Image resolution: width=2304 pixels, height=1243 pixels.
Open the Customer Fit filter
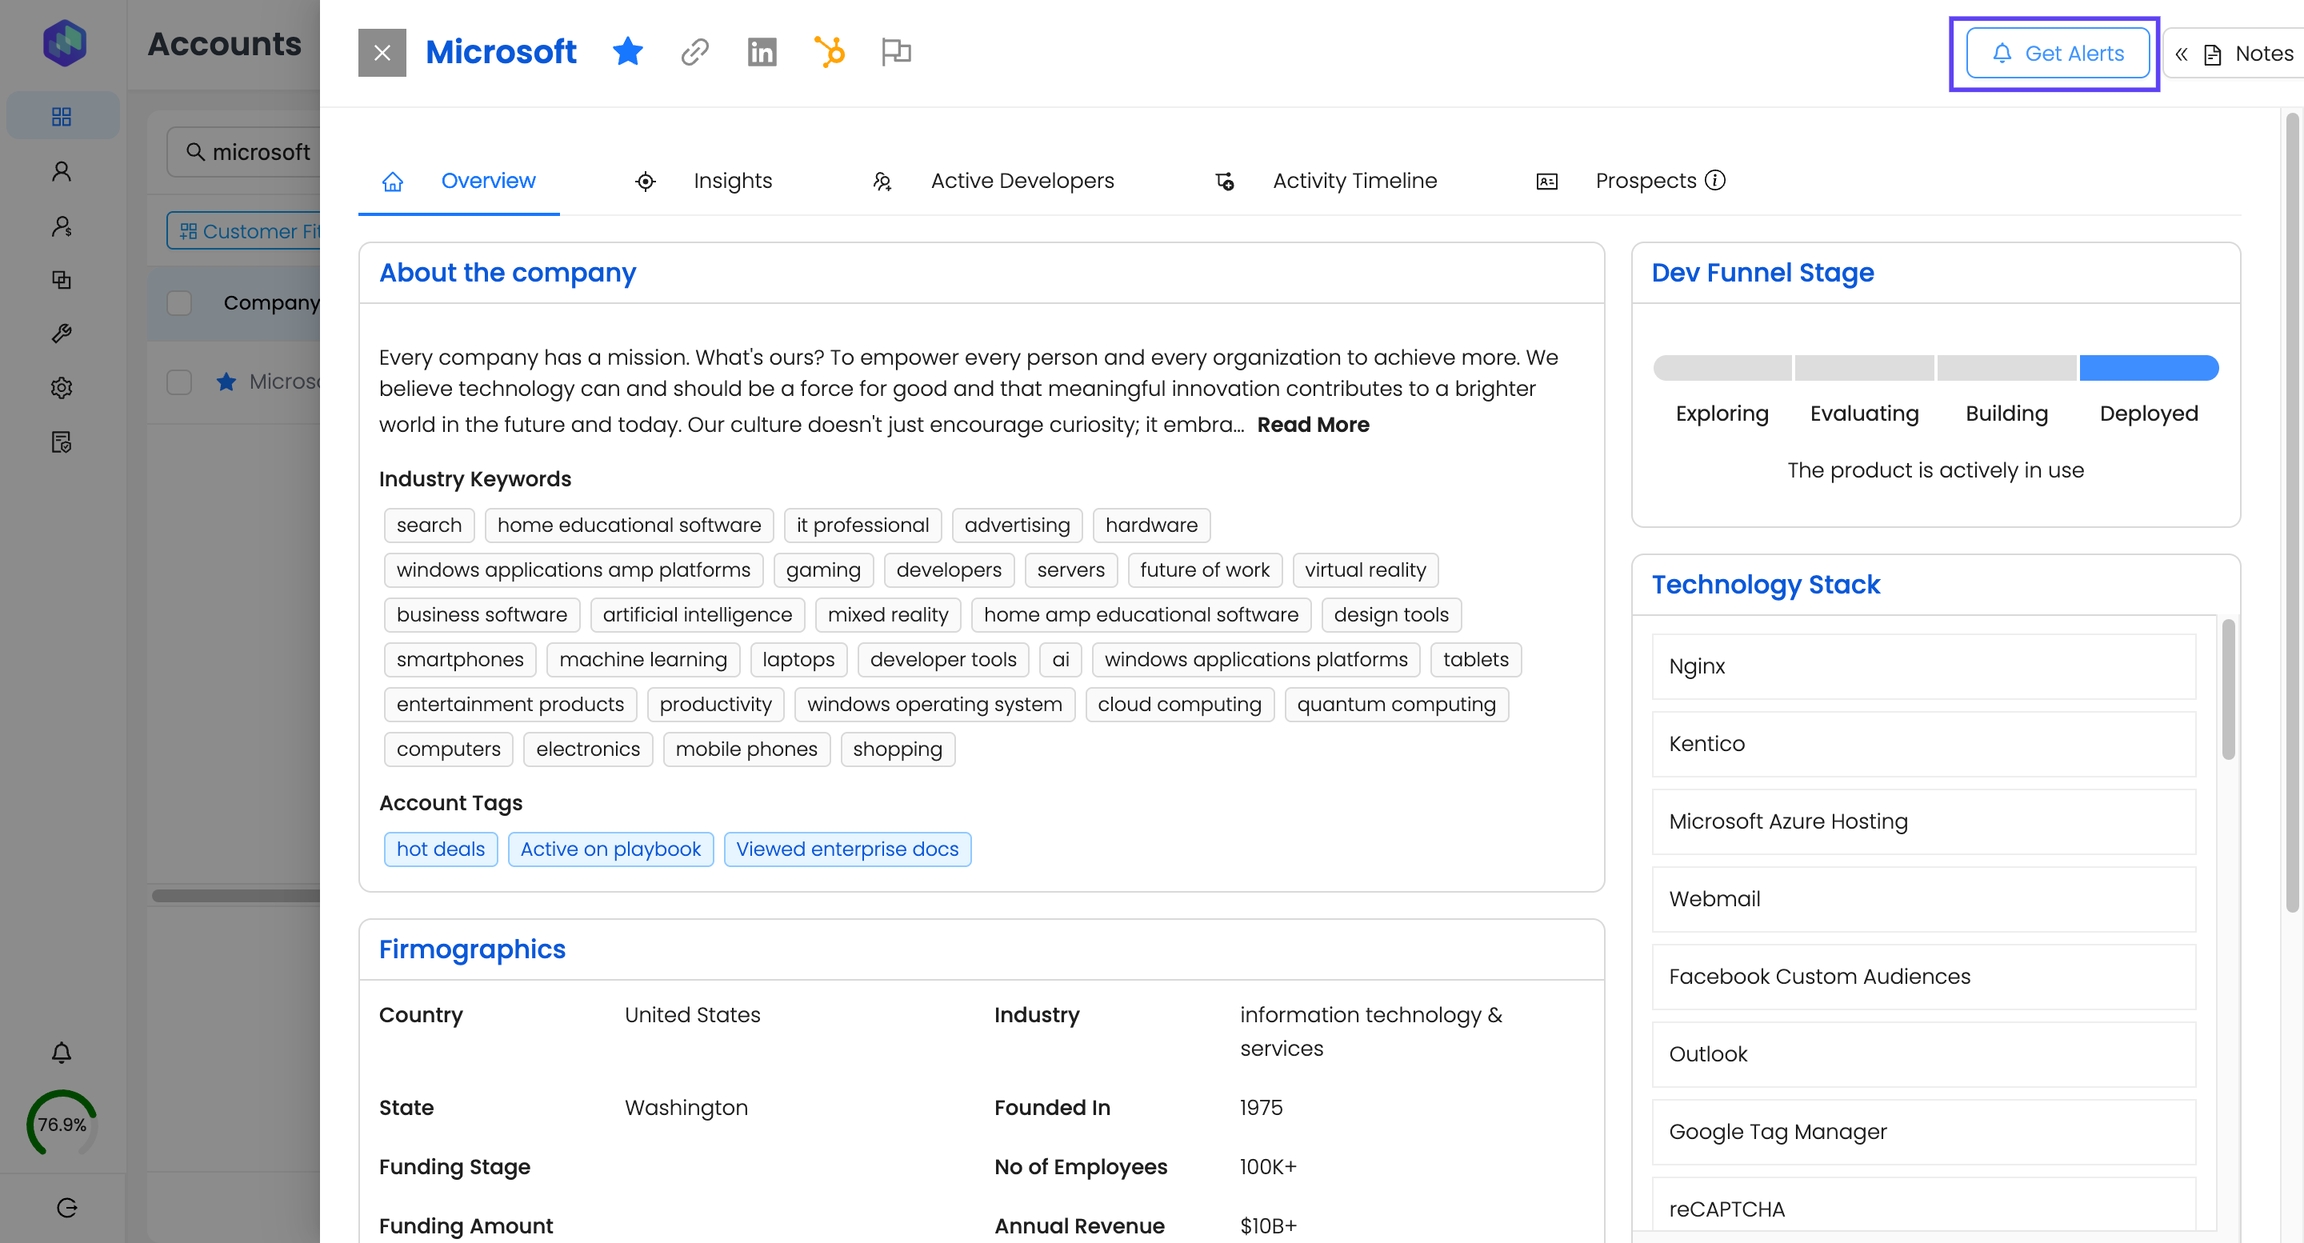245,231
